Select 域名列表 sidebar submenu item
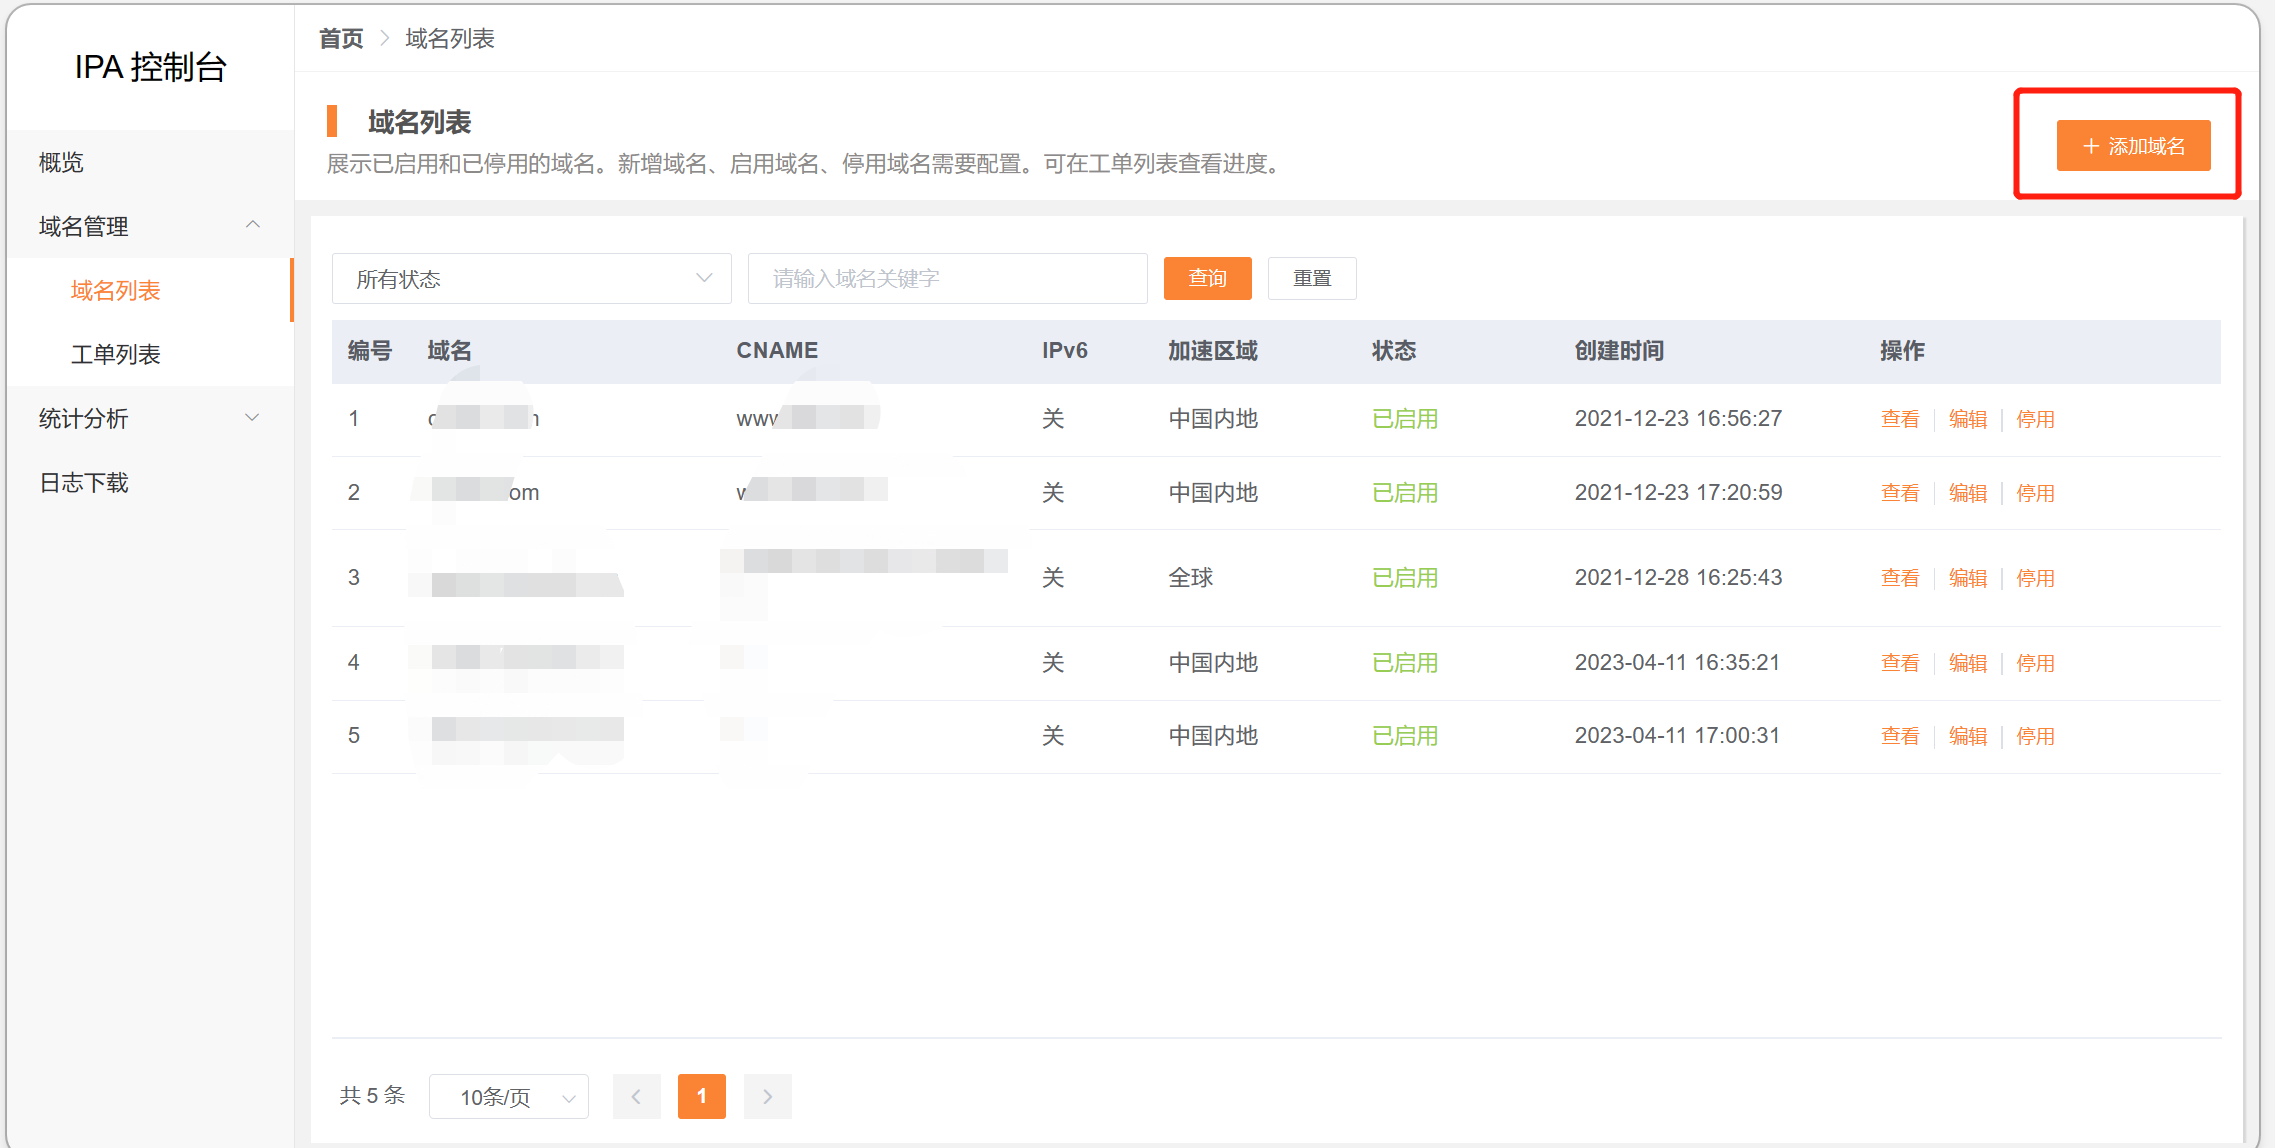 (116, 290)
